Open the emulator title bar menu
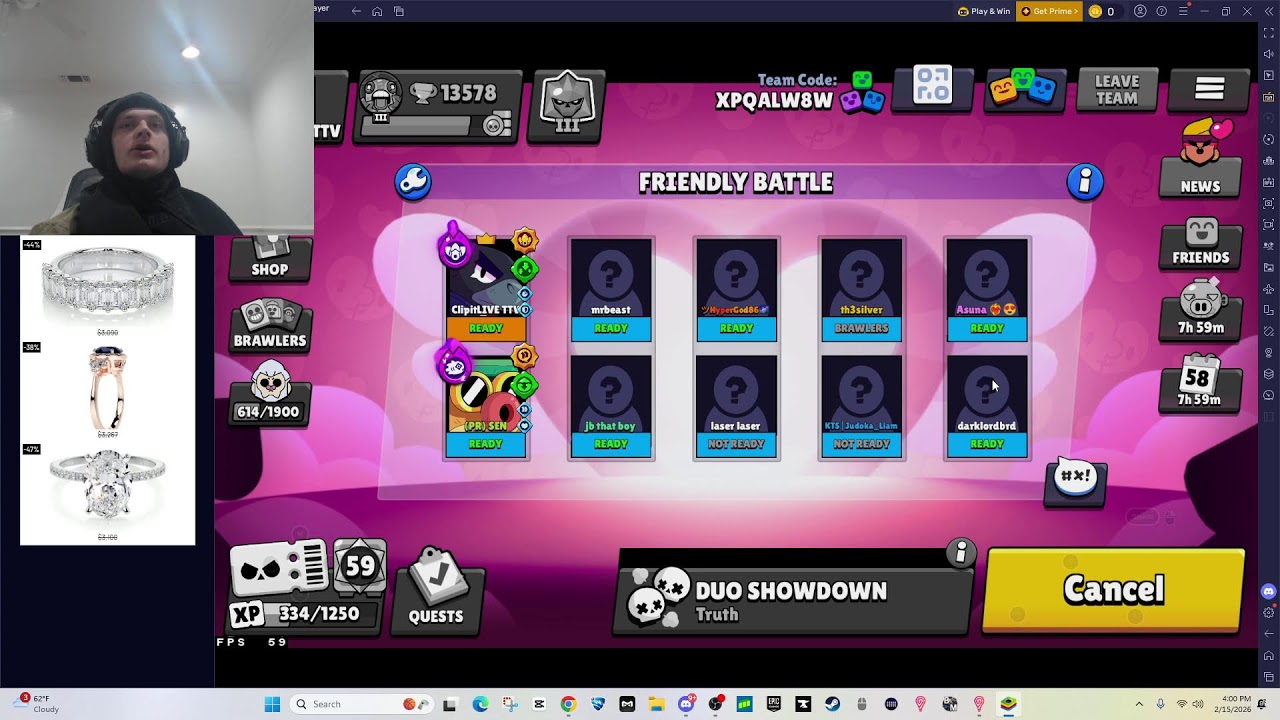Screen dimensions: 1280x720 coord(1183,11)
